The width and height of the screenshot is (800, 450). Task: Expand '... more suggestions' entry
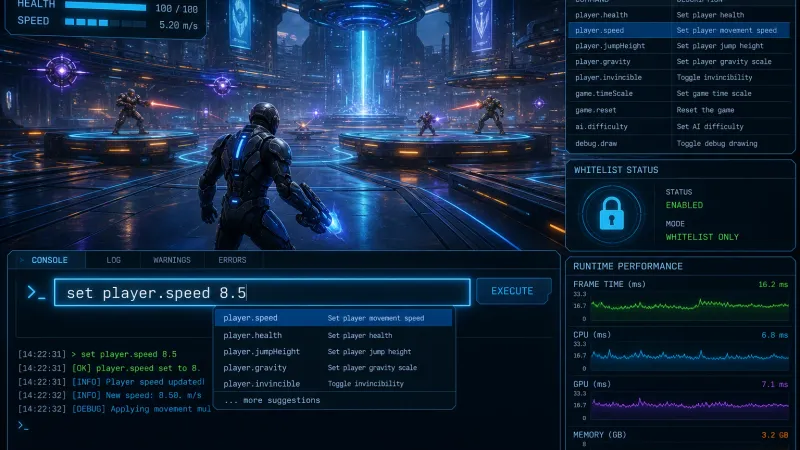272,400
